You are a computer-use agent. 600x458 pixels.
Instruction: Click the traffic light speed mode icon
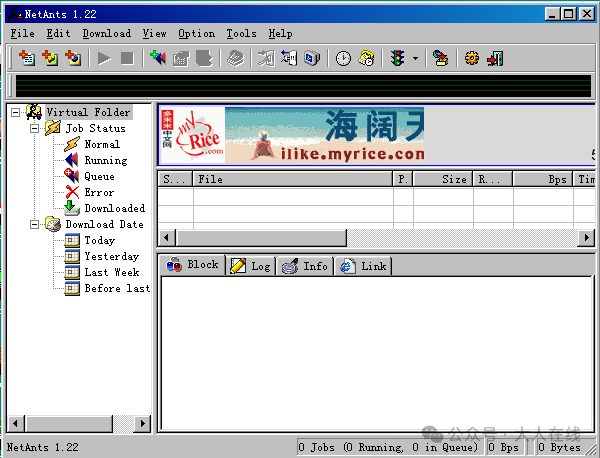[x=398, y=58]
